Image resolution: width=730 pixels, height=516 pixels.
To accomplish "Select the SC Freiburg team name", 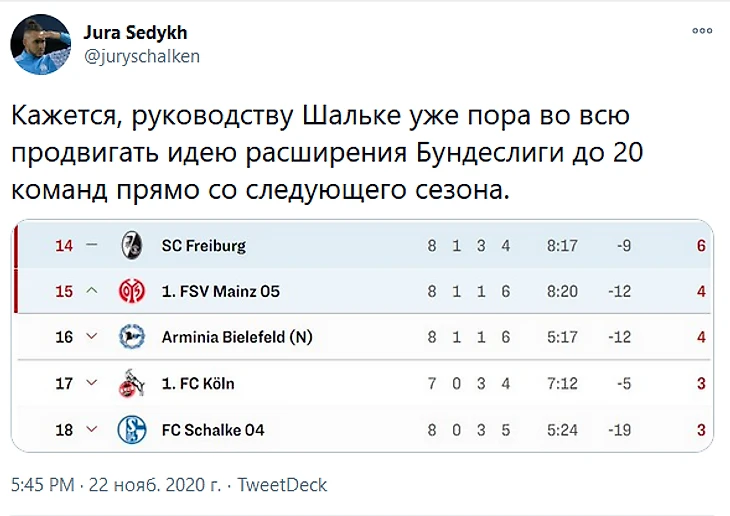I will (x=203, y=246).
